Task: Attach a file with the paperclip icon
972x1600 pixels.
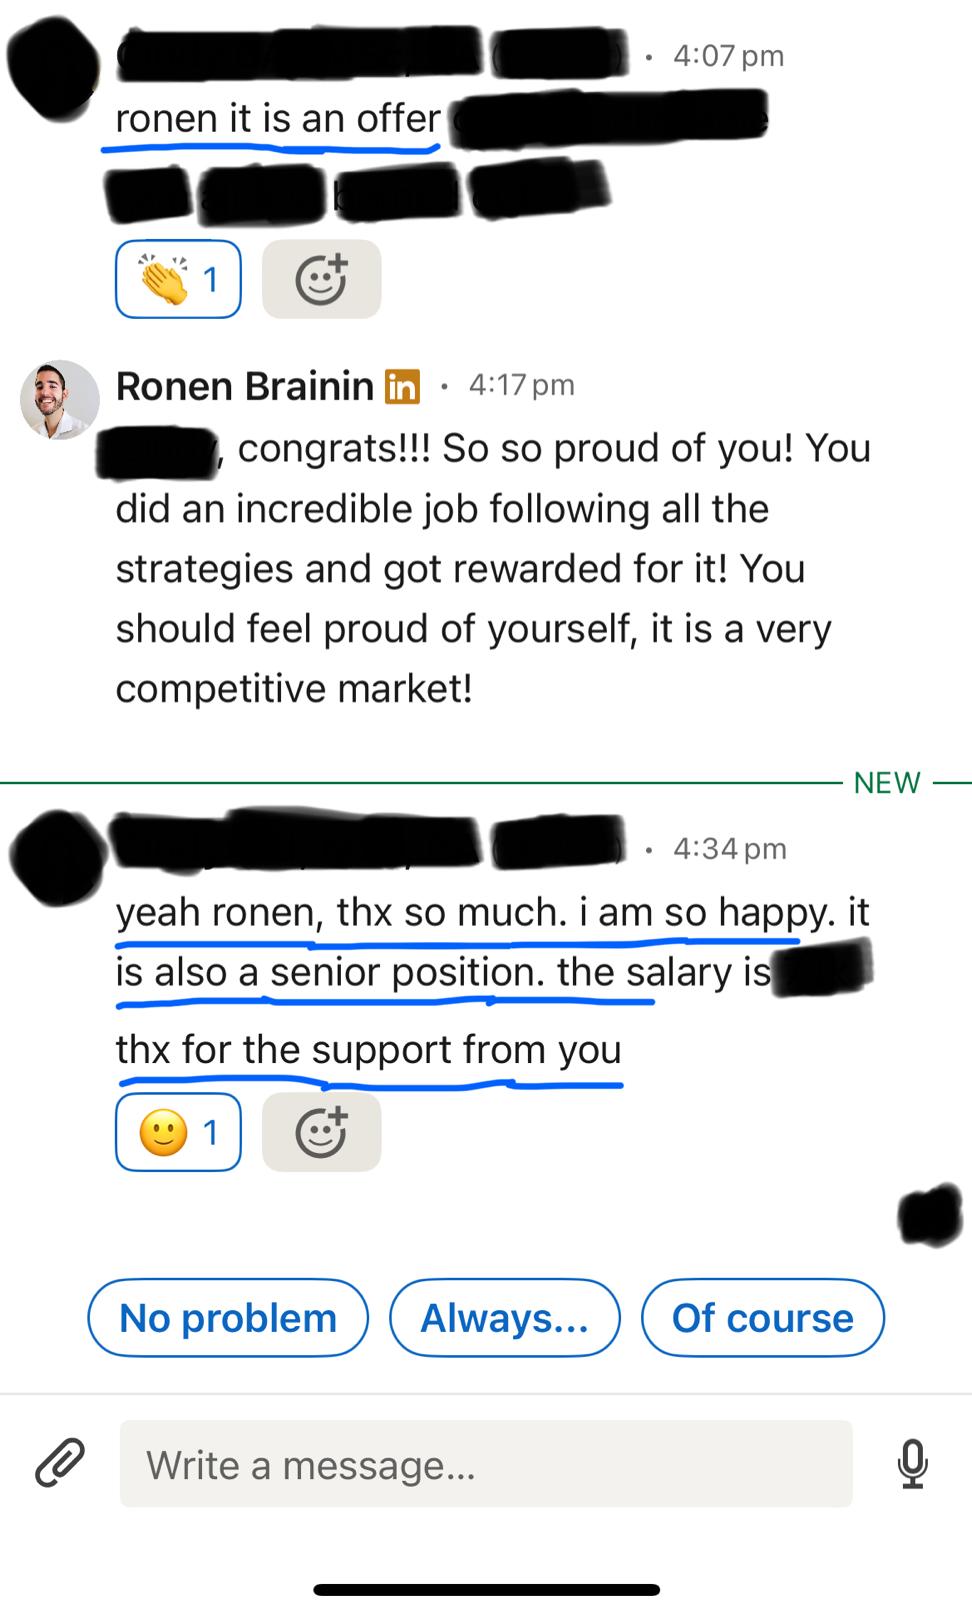Action: tap(60, 1464)
